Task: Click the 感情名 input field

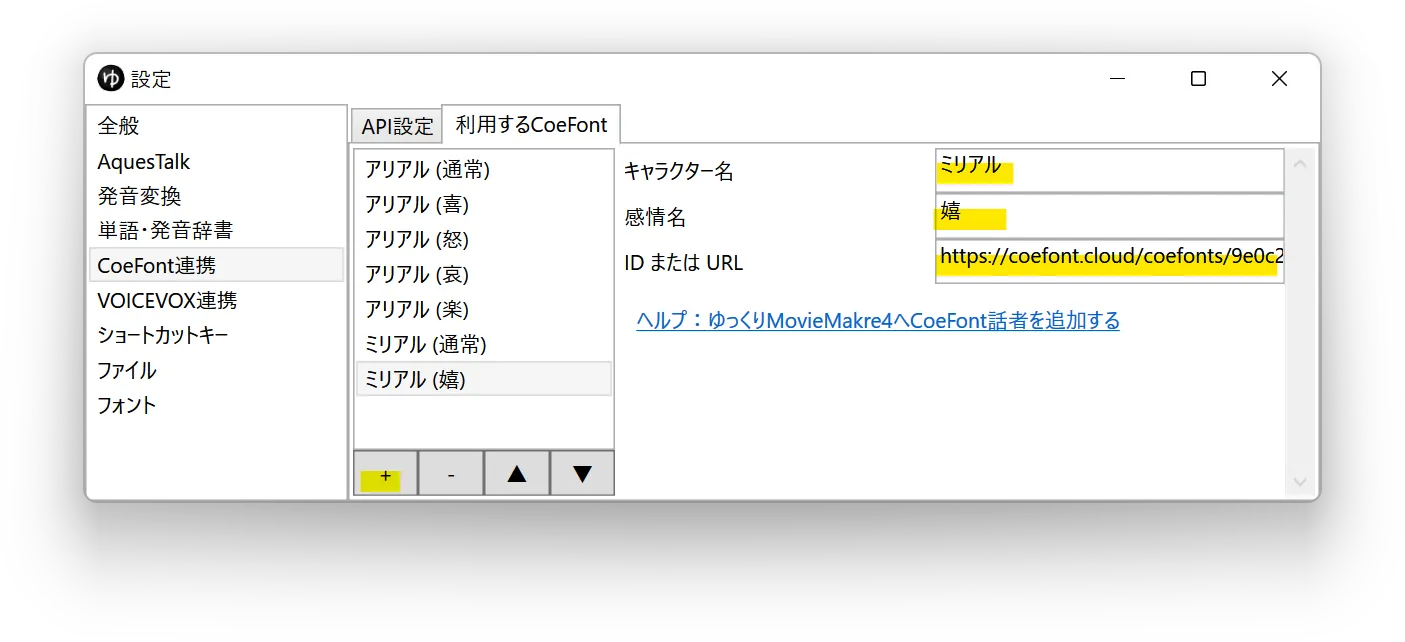Action: click(1109, 215)
